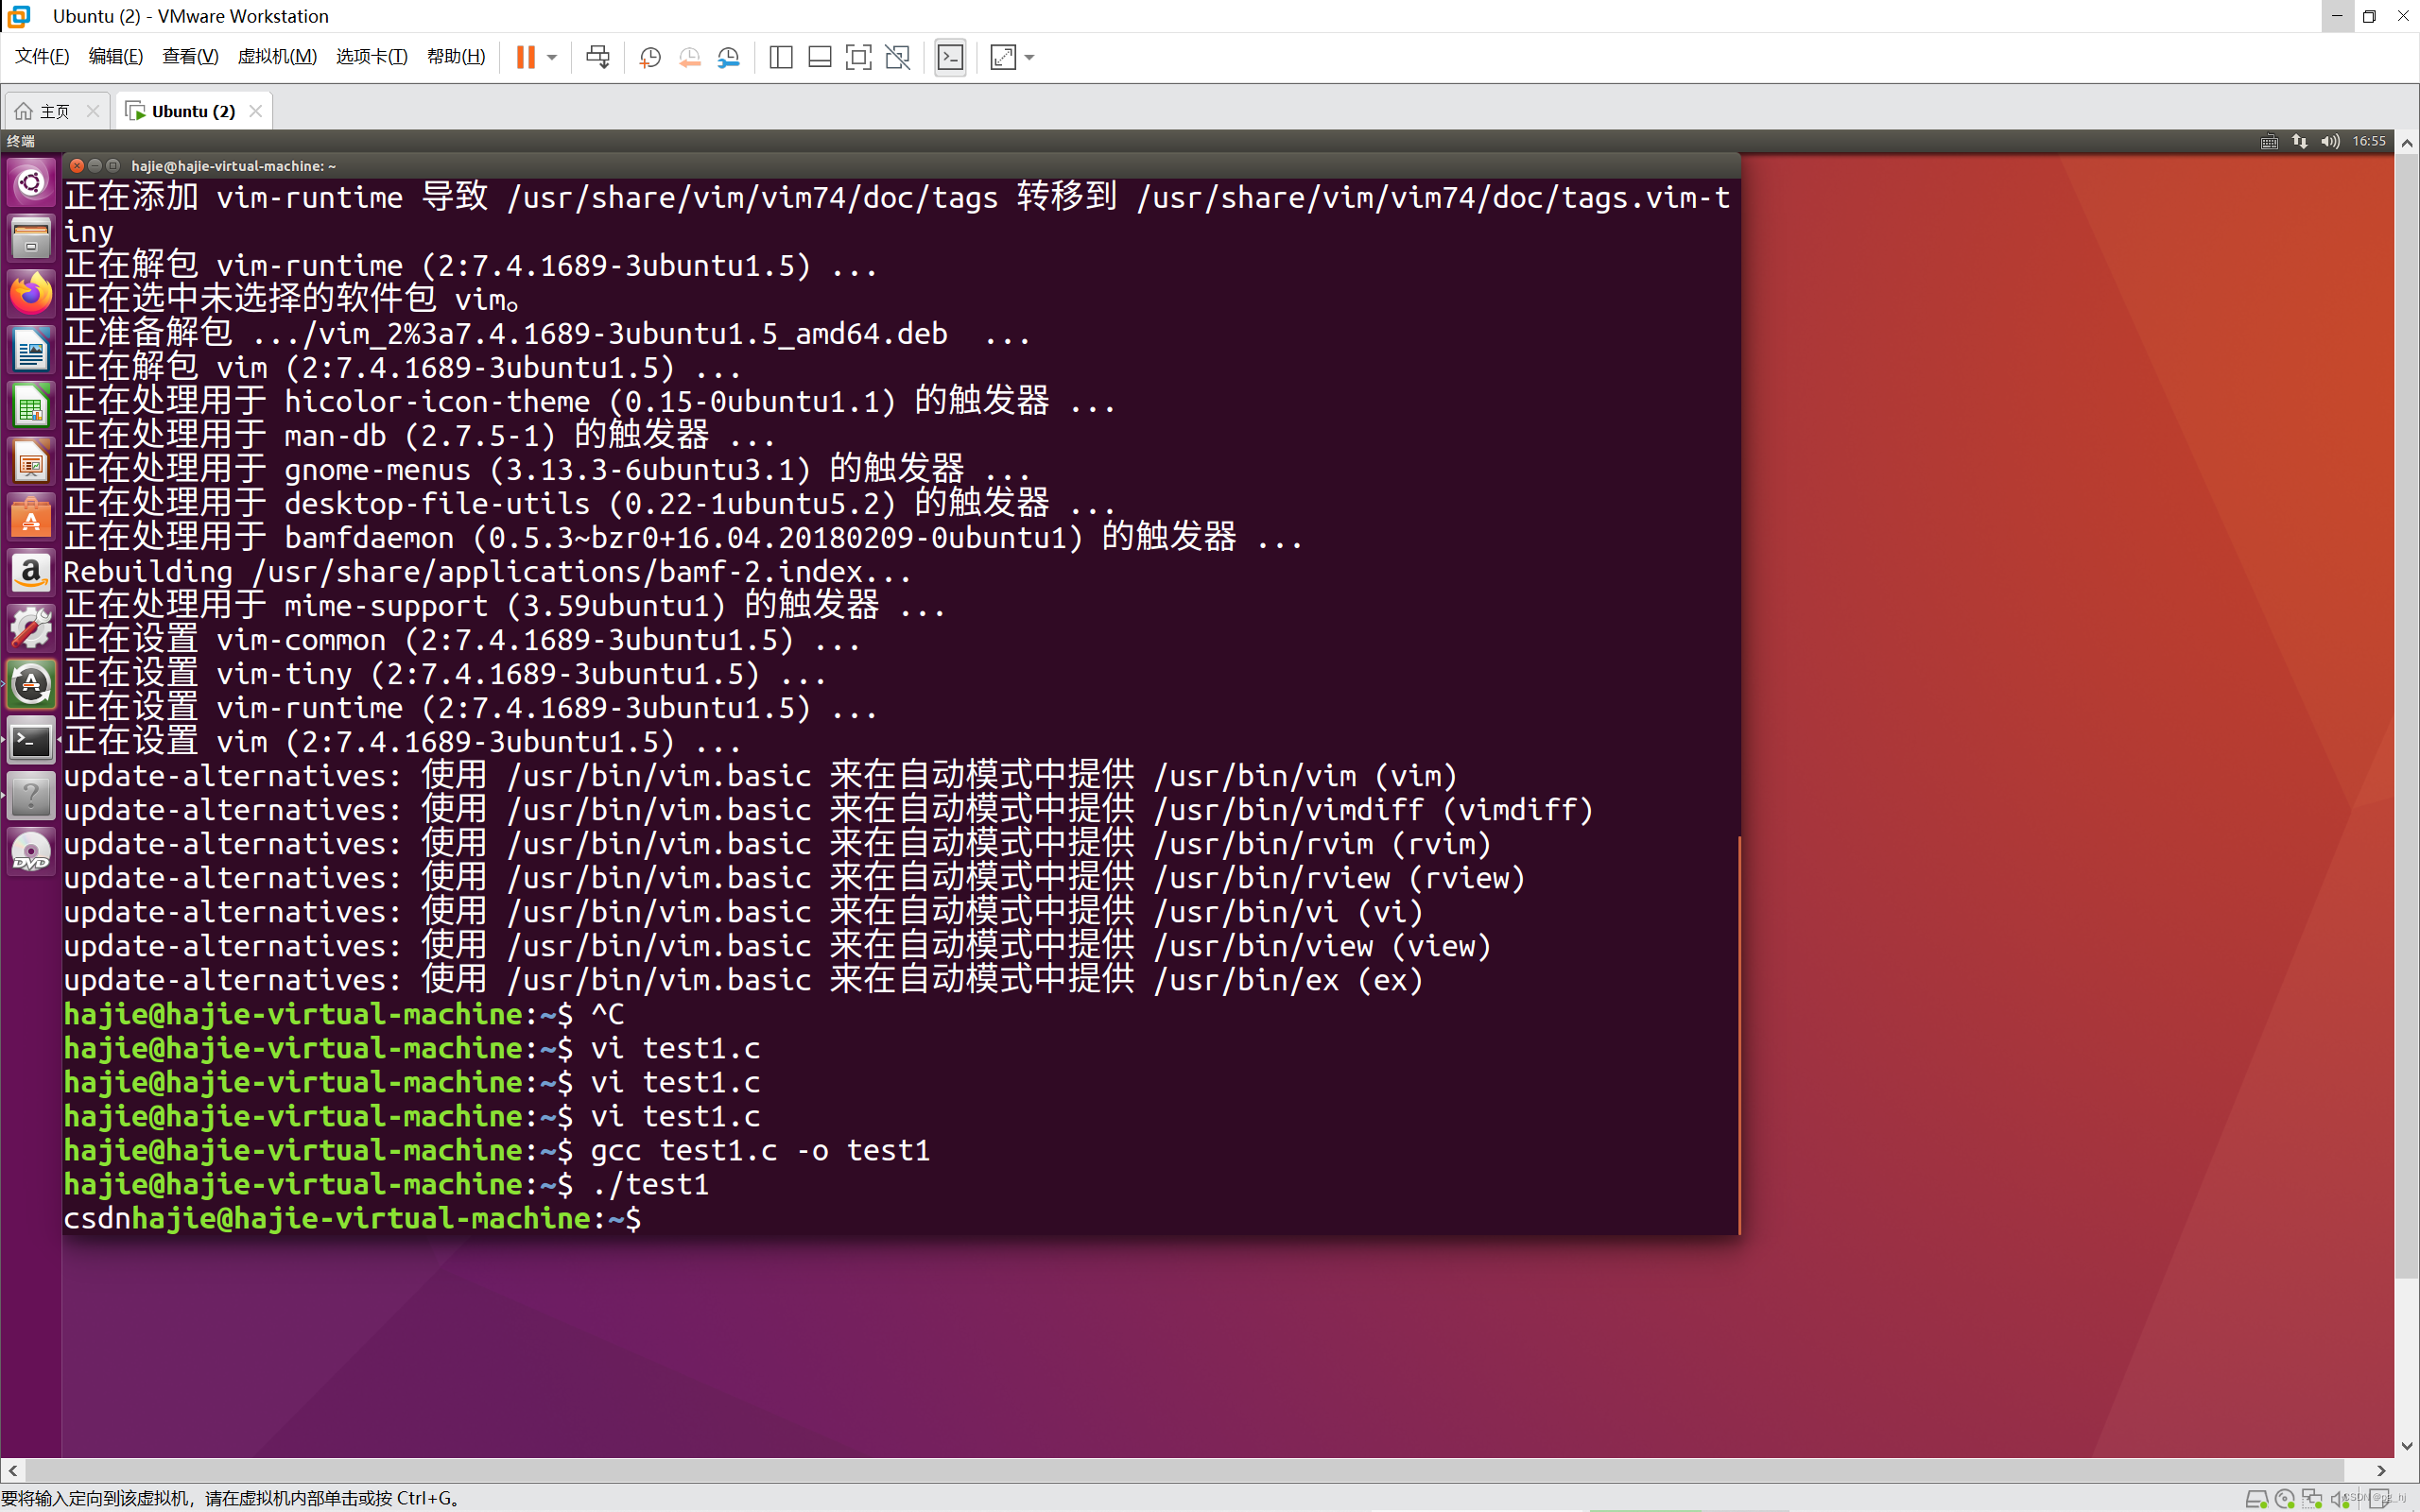Switch to Unity mode
Image resolution: width=2420 pixels, height=1512 pixels.
pos(898,57)
